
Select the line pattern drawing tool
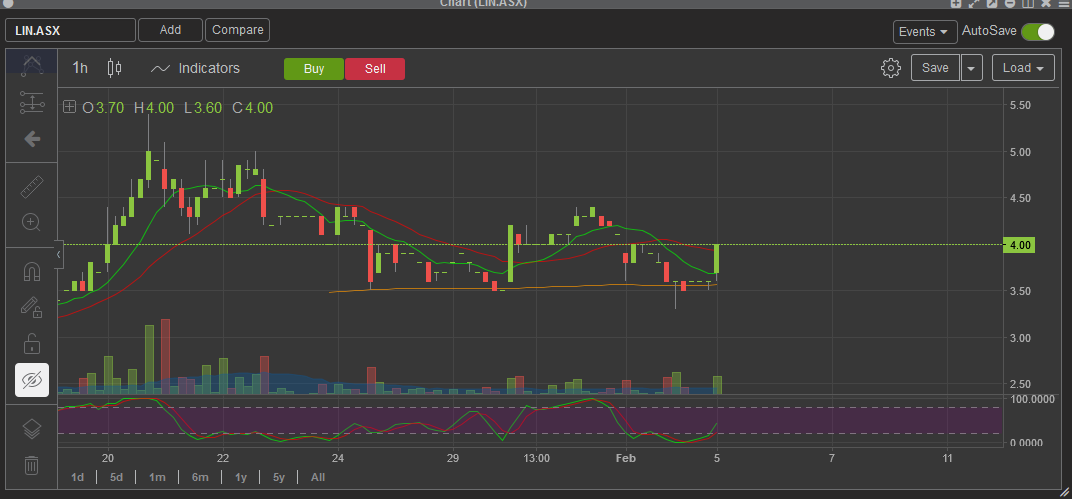pos(31,64)
